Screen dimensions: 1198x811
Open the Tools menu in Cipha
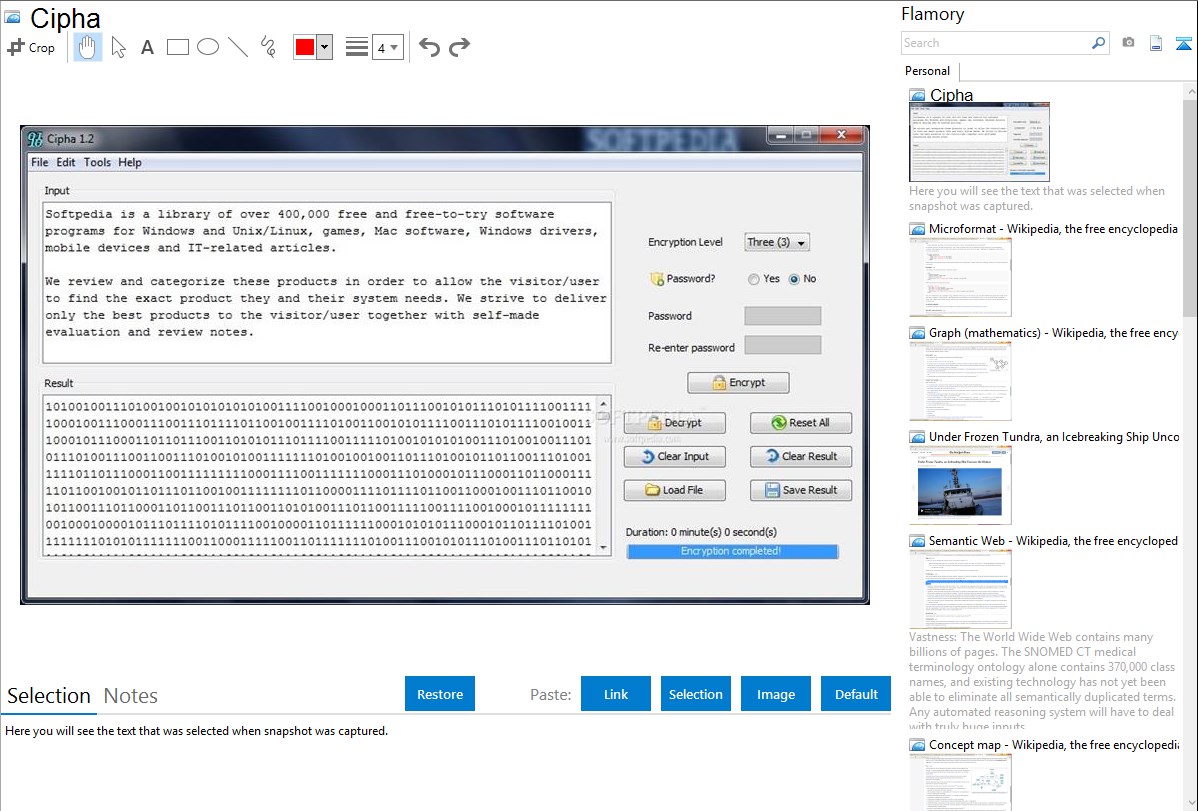[97, 162]
